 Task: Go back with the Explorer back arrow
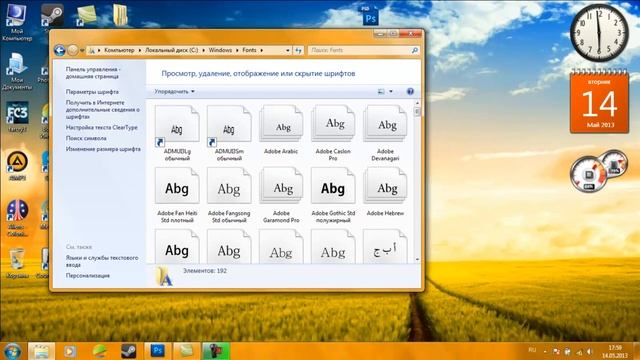coord(60,50)
